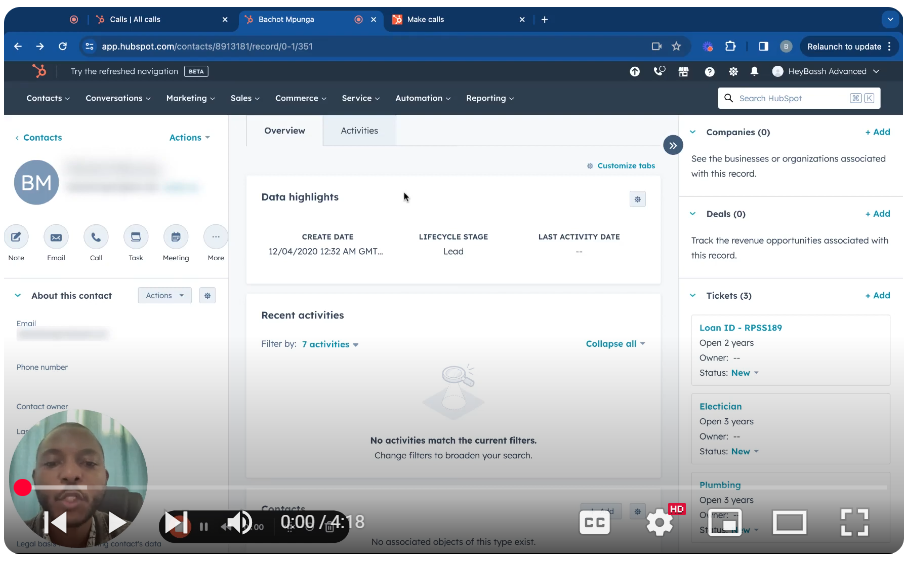Open the Commerce navigation menu
The width and height of the screenshot is (916, 568).
(301, 98)
